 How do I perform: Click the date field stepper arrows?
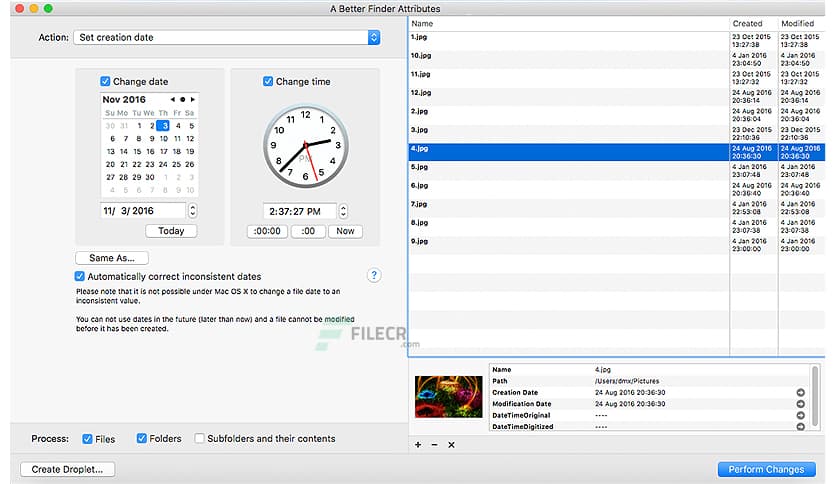point(192,211)
